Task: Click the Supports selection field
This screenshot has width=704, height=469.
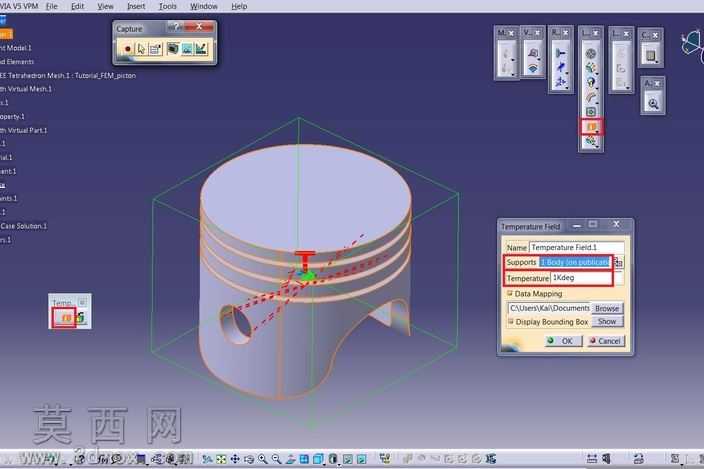Action: 575,262
